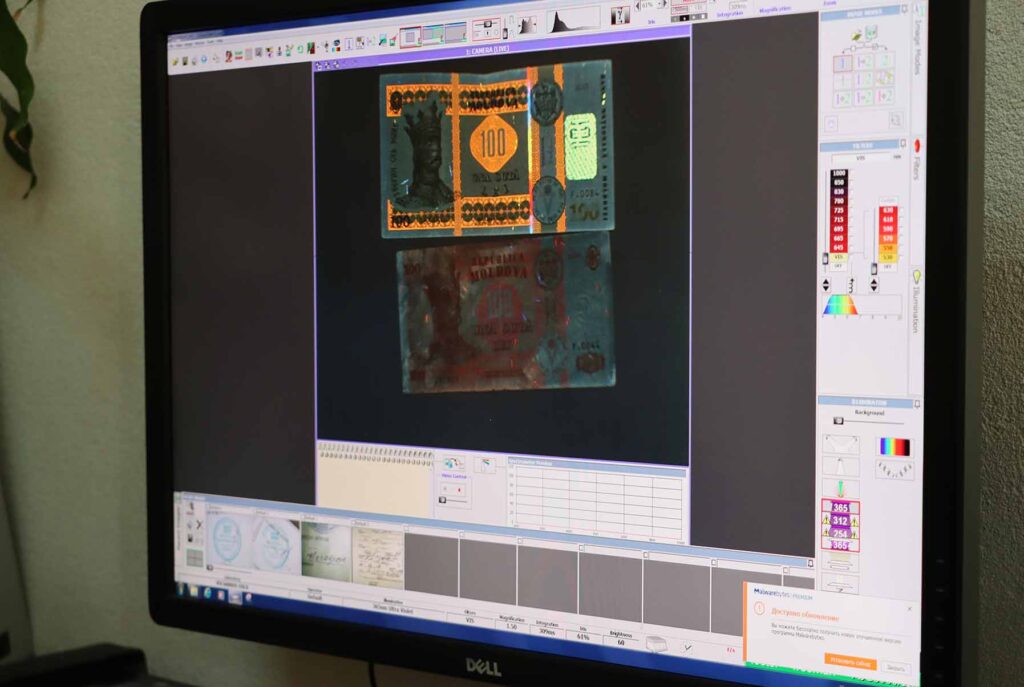Click the Закрыть button in Malwarebytes notification
The height and width of the screenshot is (687, 1024).
click(x=896, y=667)
